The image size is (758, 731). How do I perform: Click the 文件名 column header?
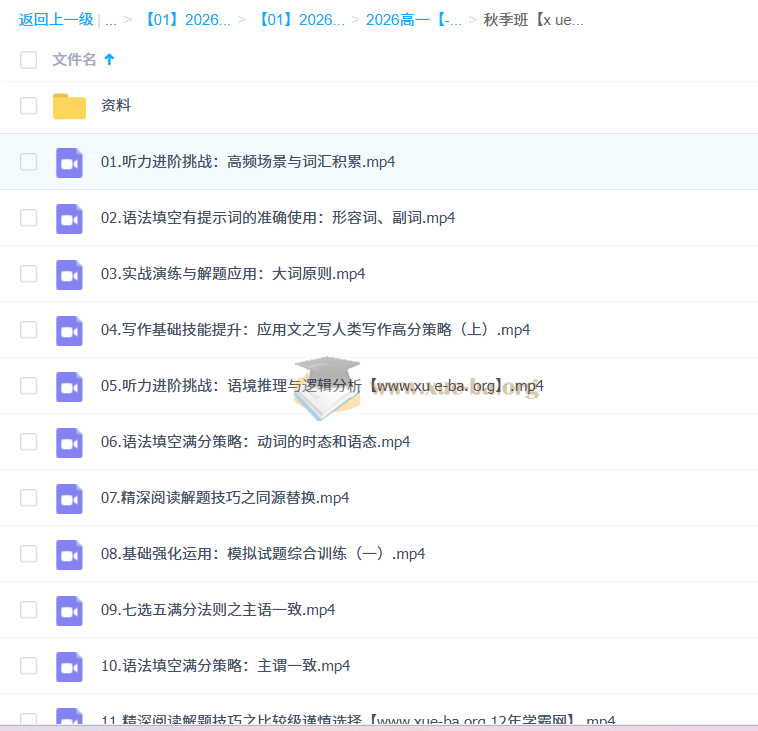click(x=74, y=60)
